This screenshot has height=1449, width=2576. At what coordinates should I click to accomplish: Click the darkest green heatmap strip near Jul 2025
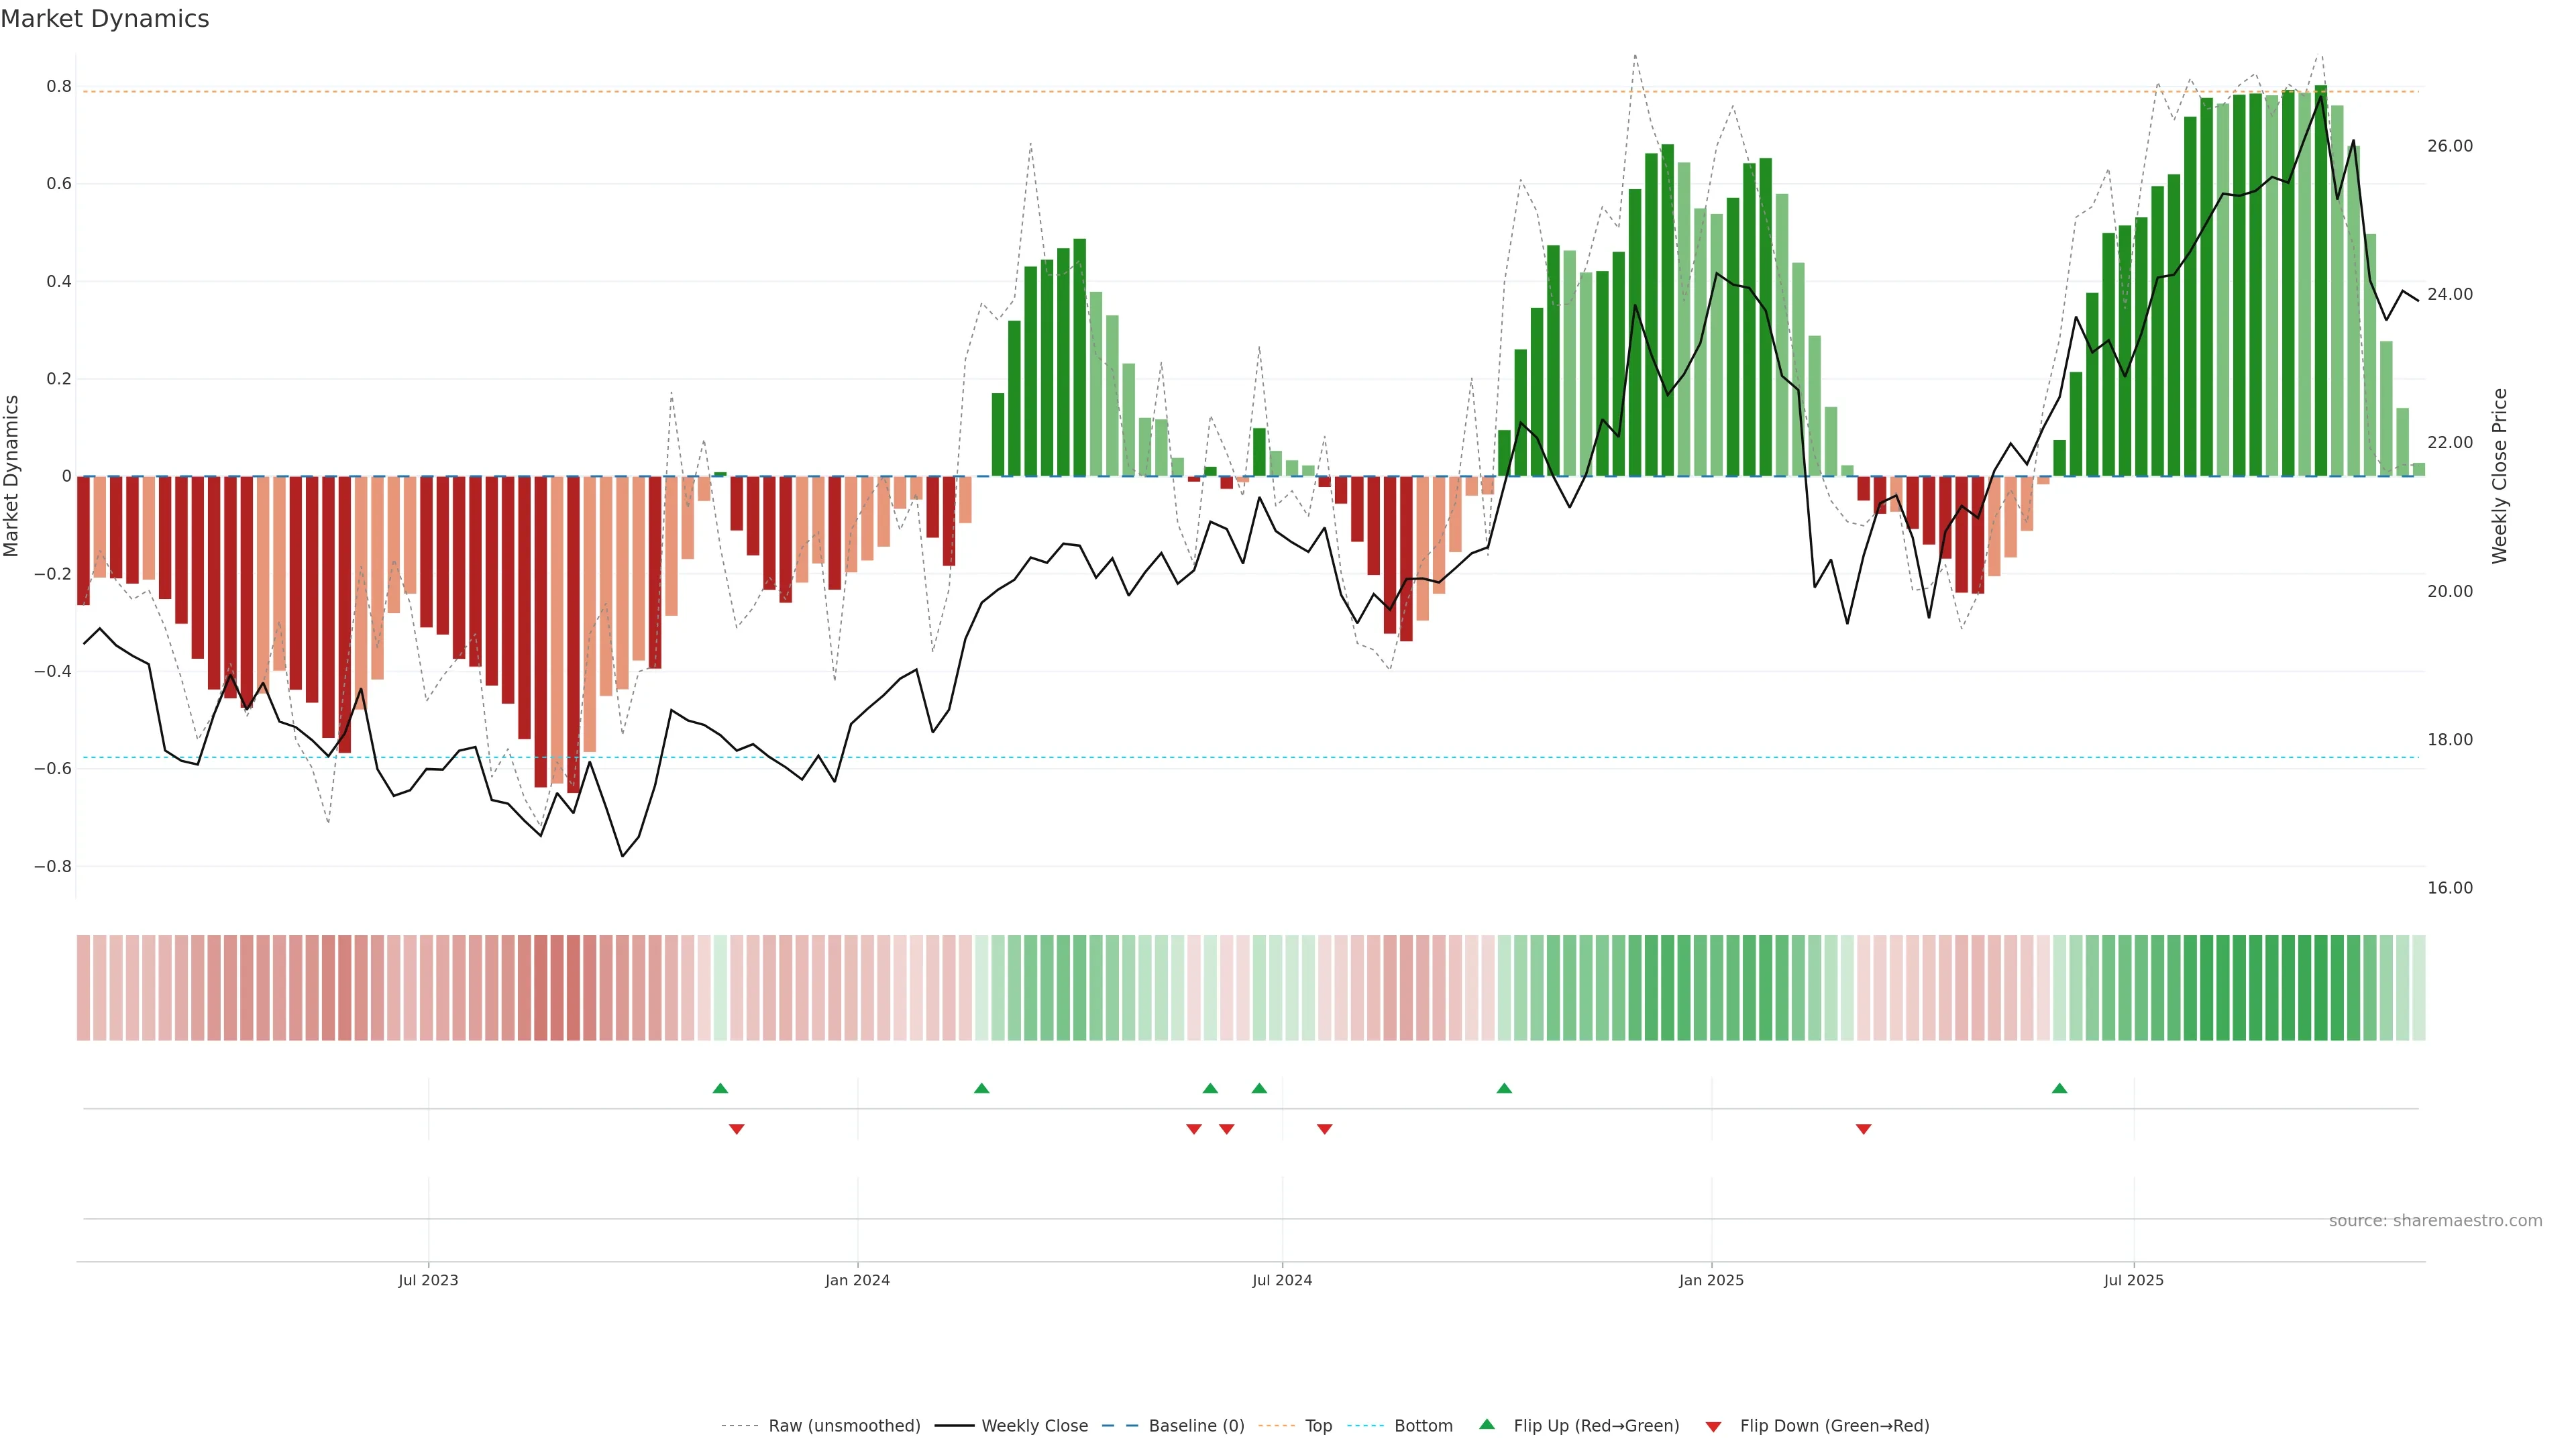point(2321,988)
